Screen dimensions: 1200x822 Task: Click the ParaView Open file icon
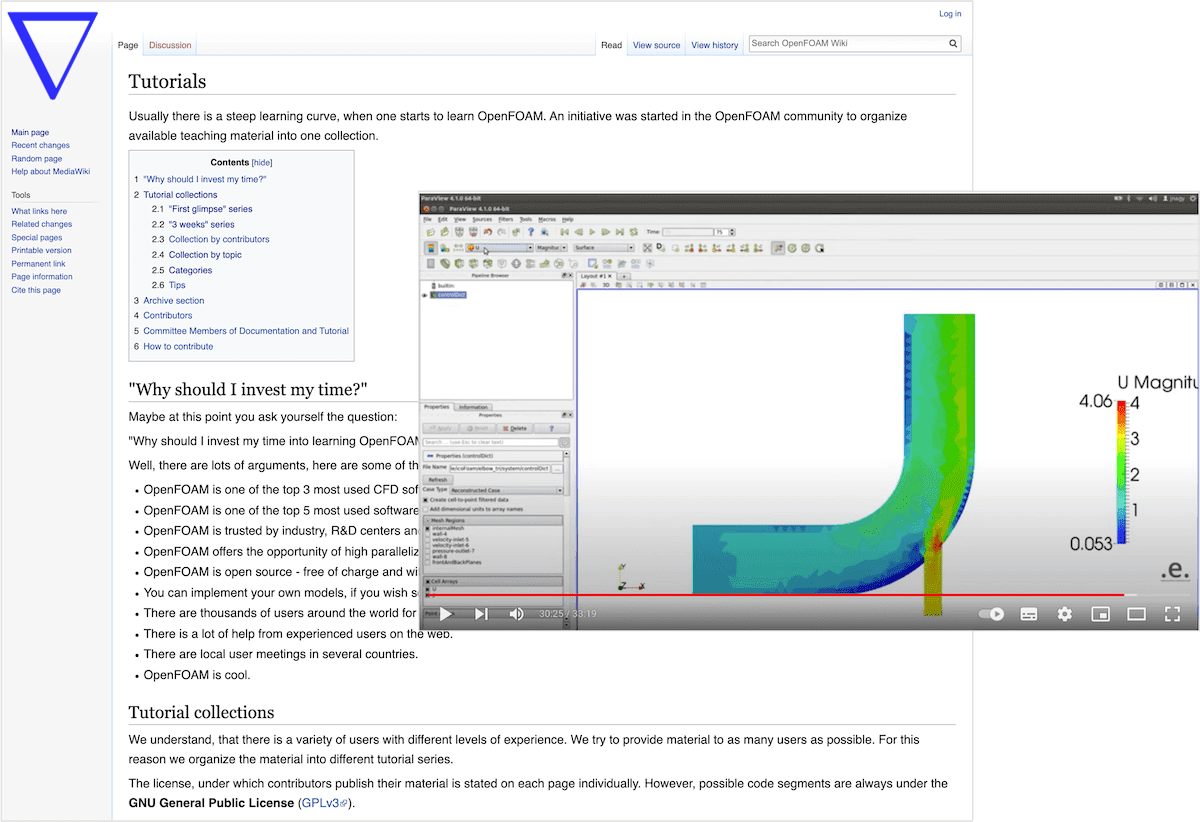pos(431,232)
